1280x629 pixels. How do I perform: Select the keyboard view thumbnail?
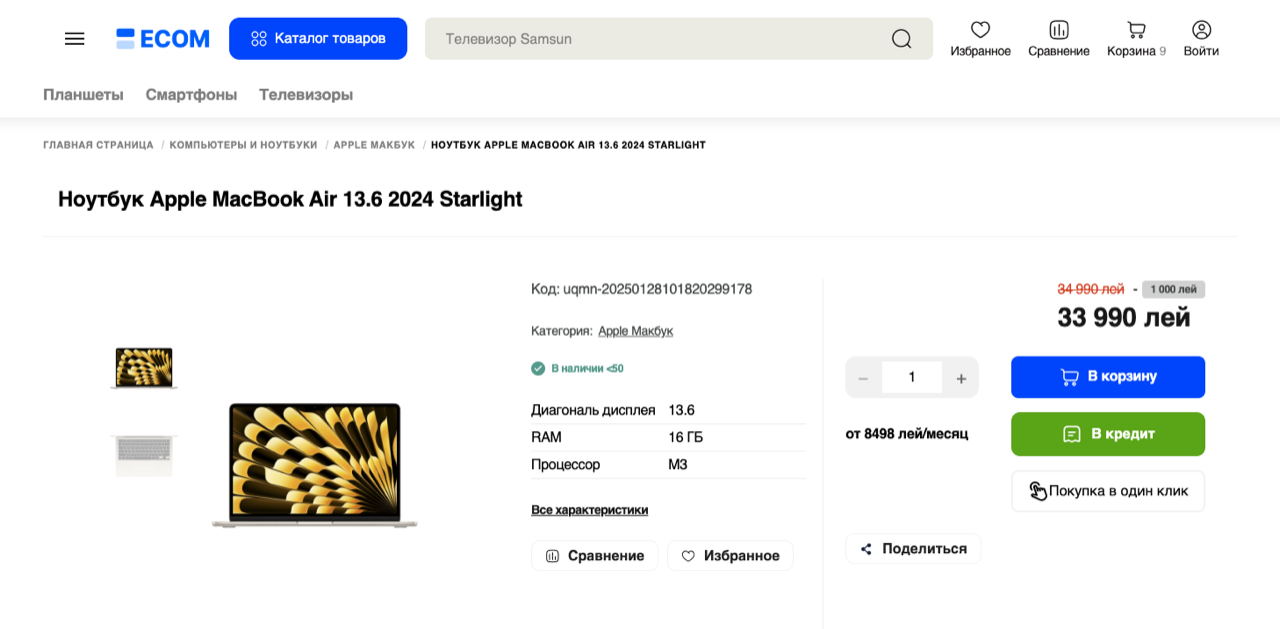[144, 455]
